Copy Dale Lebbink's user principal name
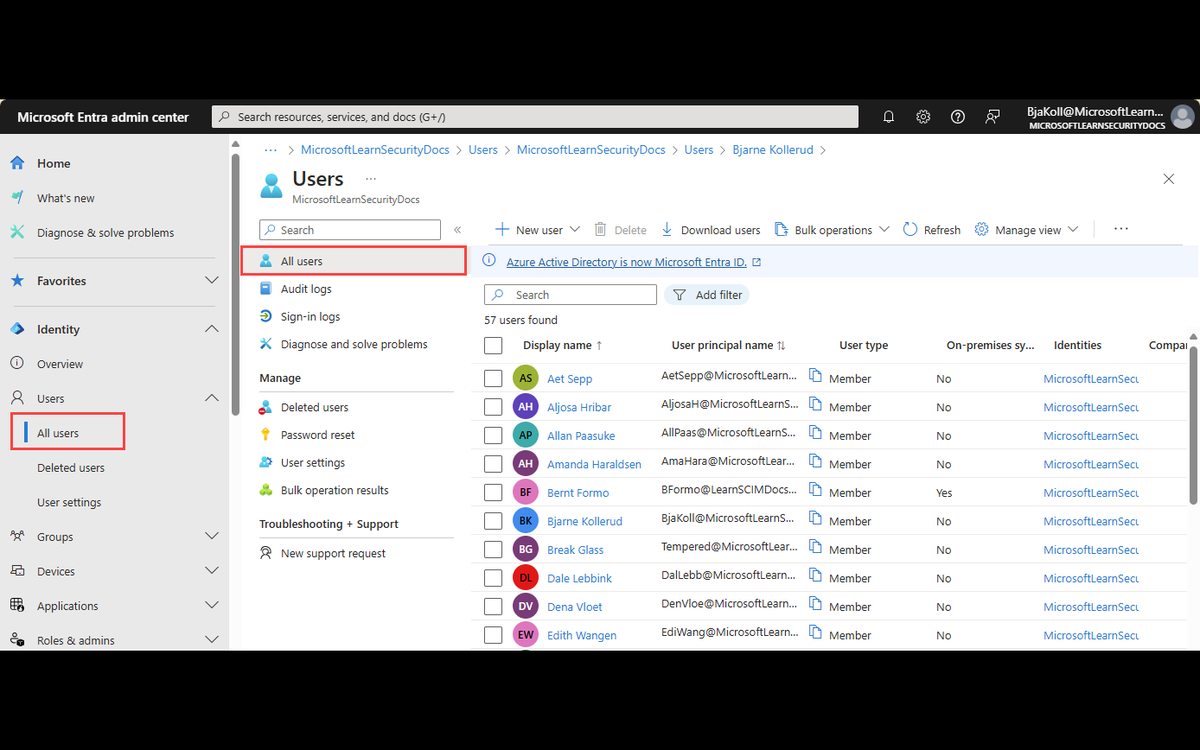The image size is (1200, 750). tap(815, 576)
